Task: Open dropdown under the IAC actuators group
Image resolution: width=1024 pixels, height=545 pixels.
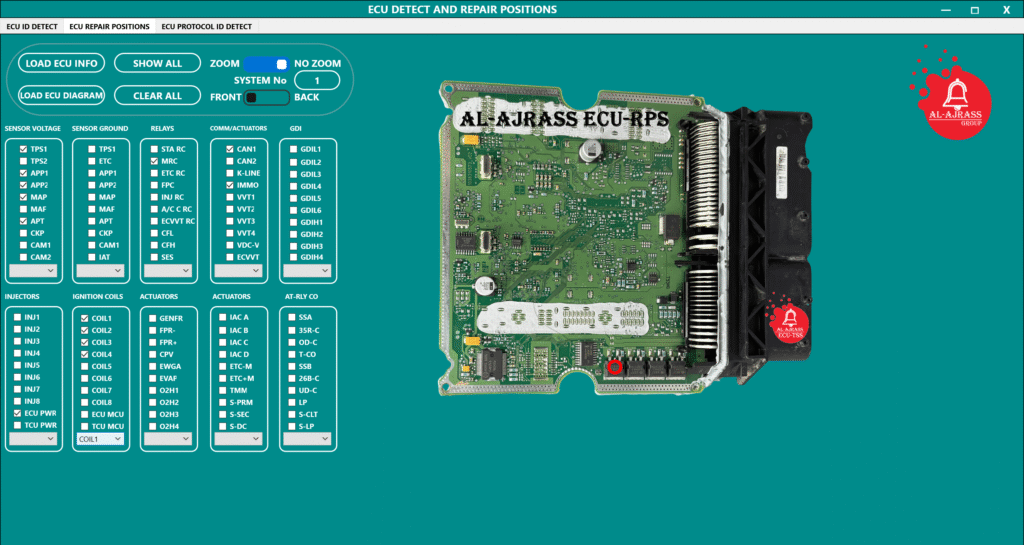Action: (x=238, y=439)
